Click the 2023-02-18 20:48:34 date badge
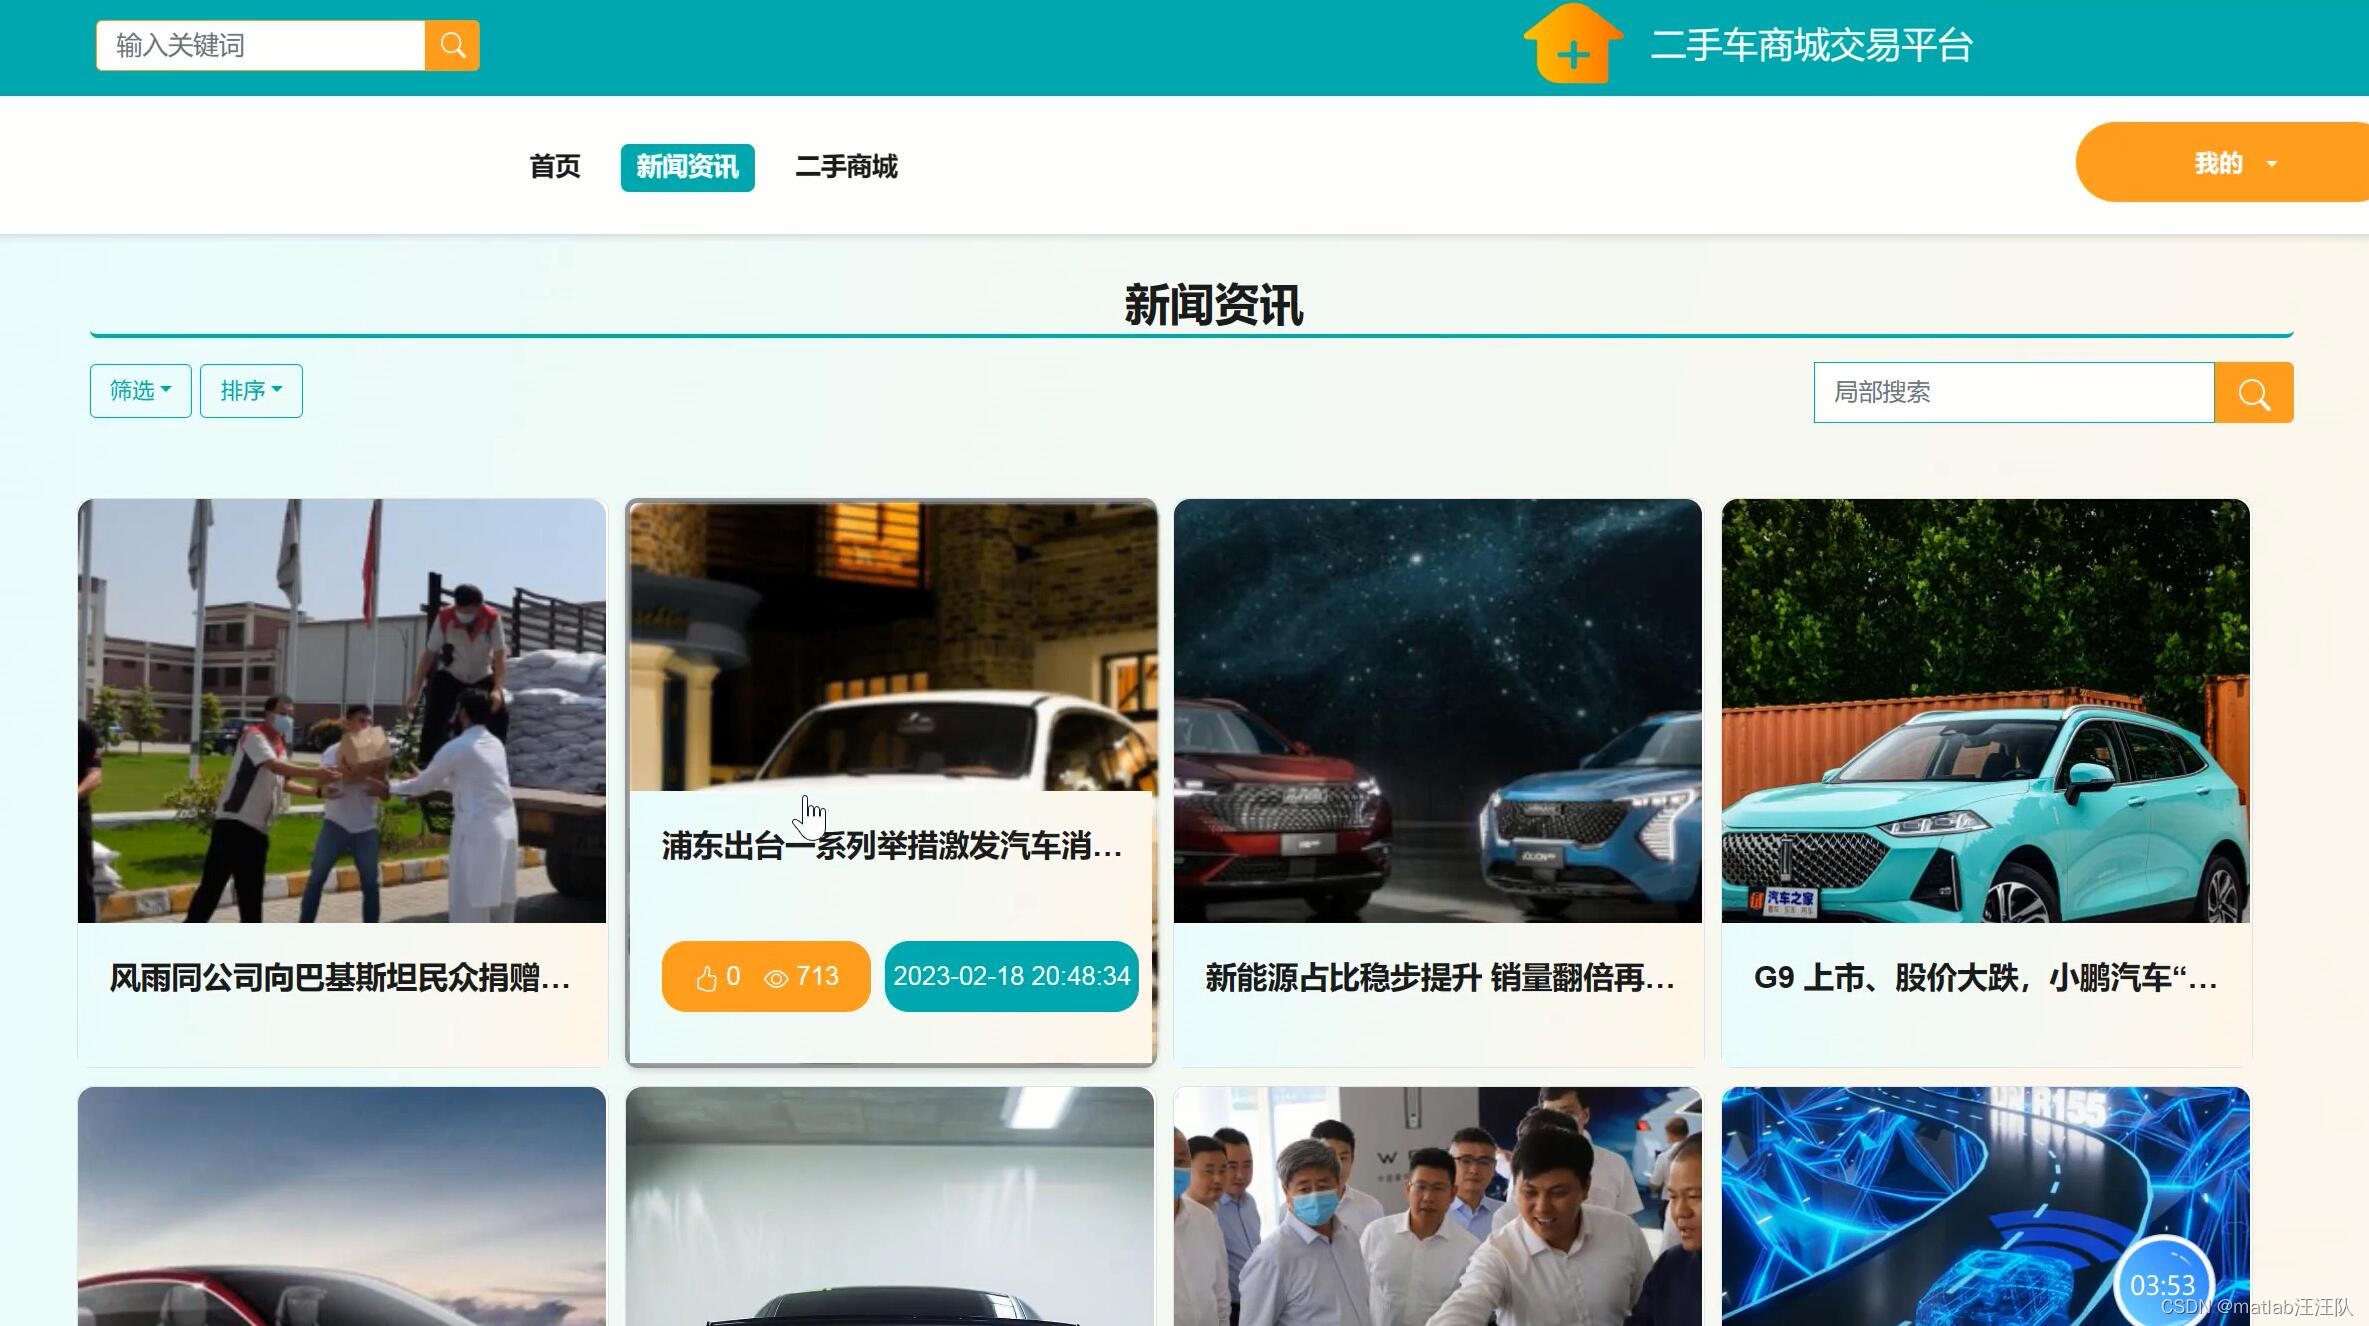 pos(1011,977)
